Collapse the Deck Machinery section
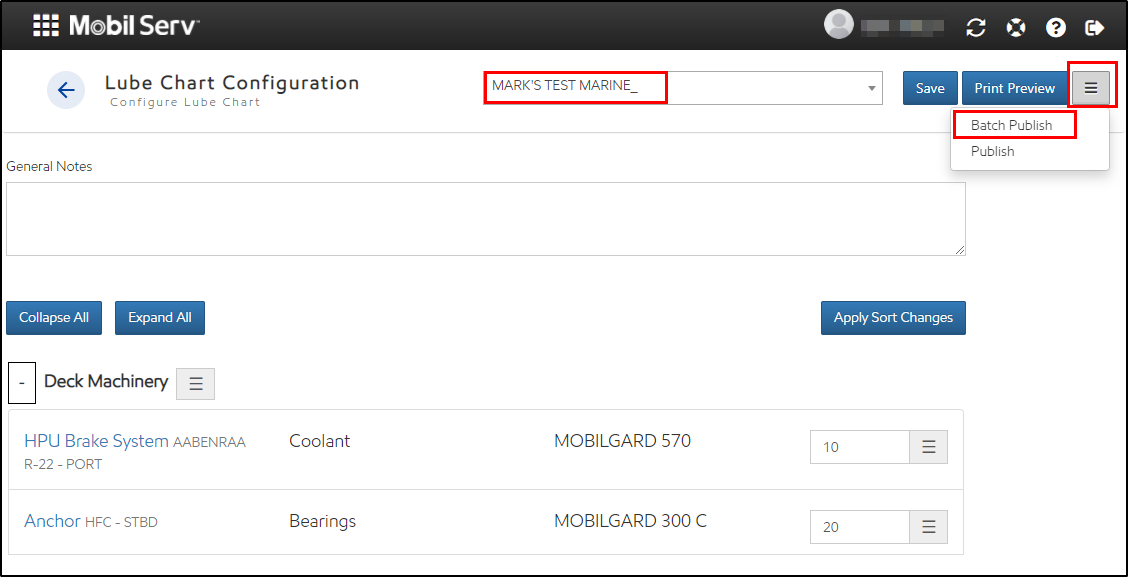The height and width of the screenshot is (577, 1128). 21,383
